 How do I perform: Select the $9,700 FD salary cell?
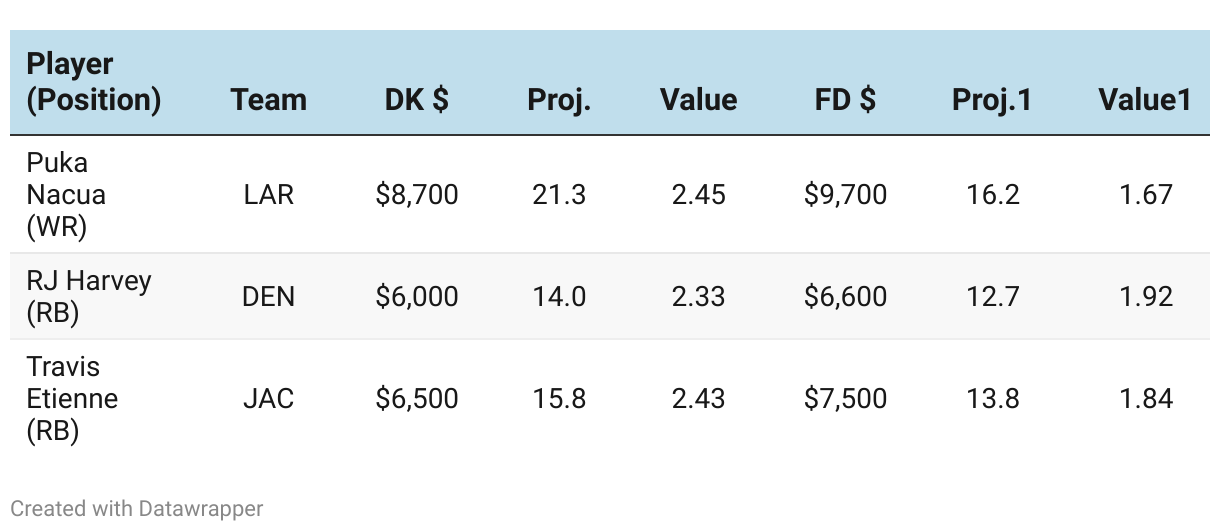click(845, 195)
